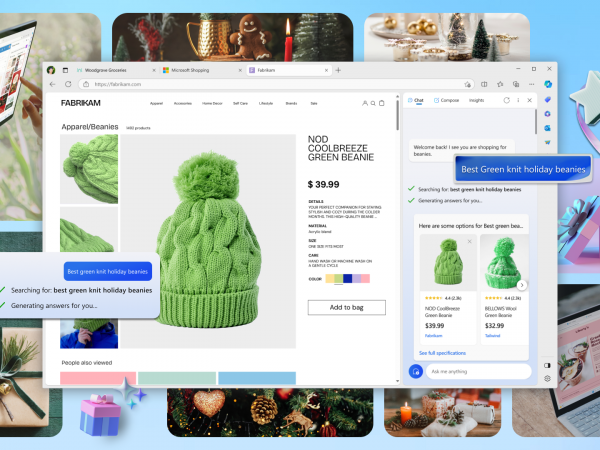600x450 pixels.
Task: Switch to the Compose tab in Copilot
Action: point(446,100)
